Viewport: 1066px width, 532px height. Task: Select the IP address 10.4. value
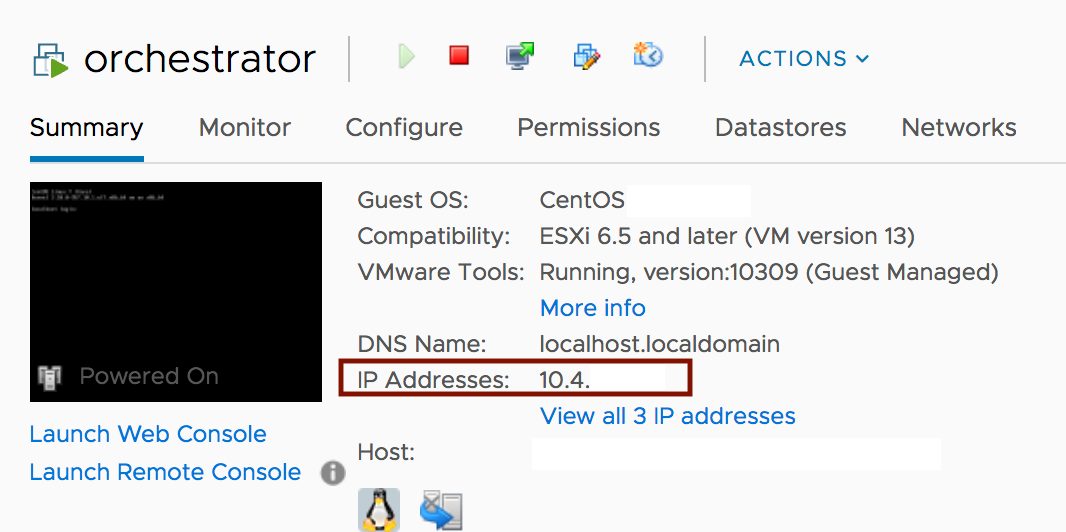pos(565,380)
